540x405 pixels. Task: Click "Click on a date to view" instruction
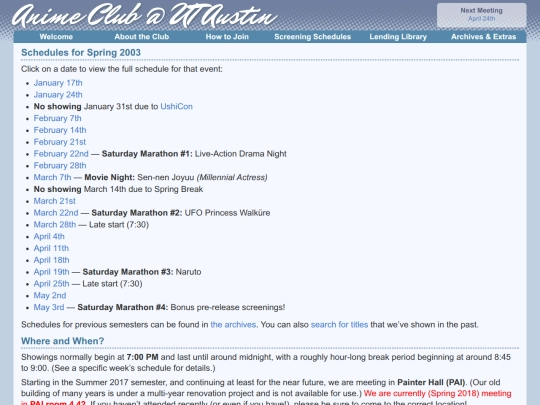122,69
